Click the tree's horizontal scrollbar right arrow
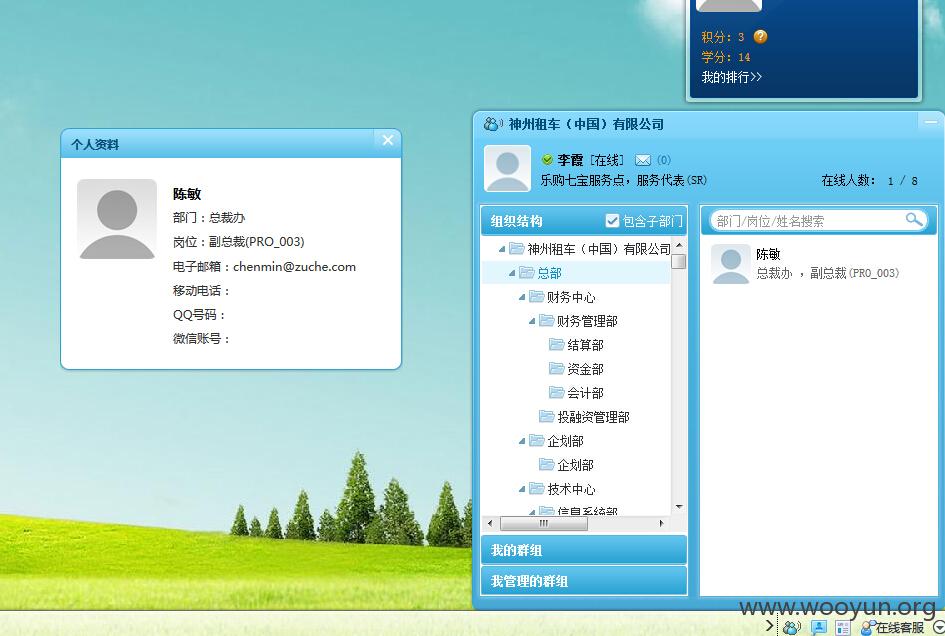The image size is (945, 636). 662,523
